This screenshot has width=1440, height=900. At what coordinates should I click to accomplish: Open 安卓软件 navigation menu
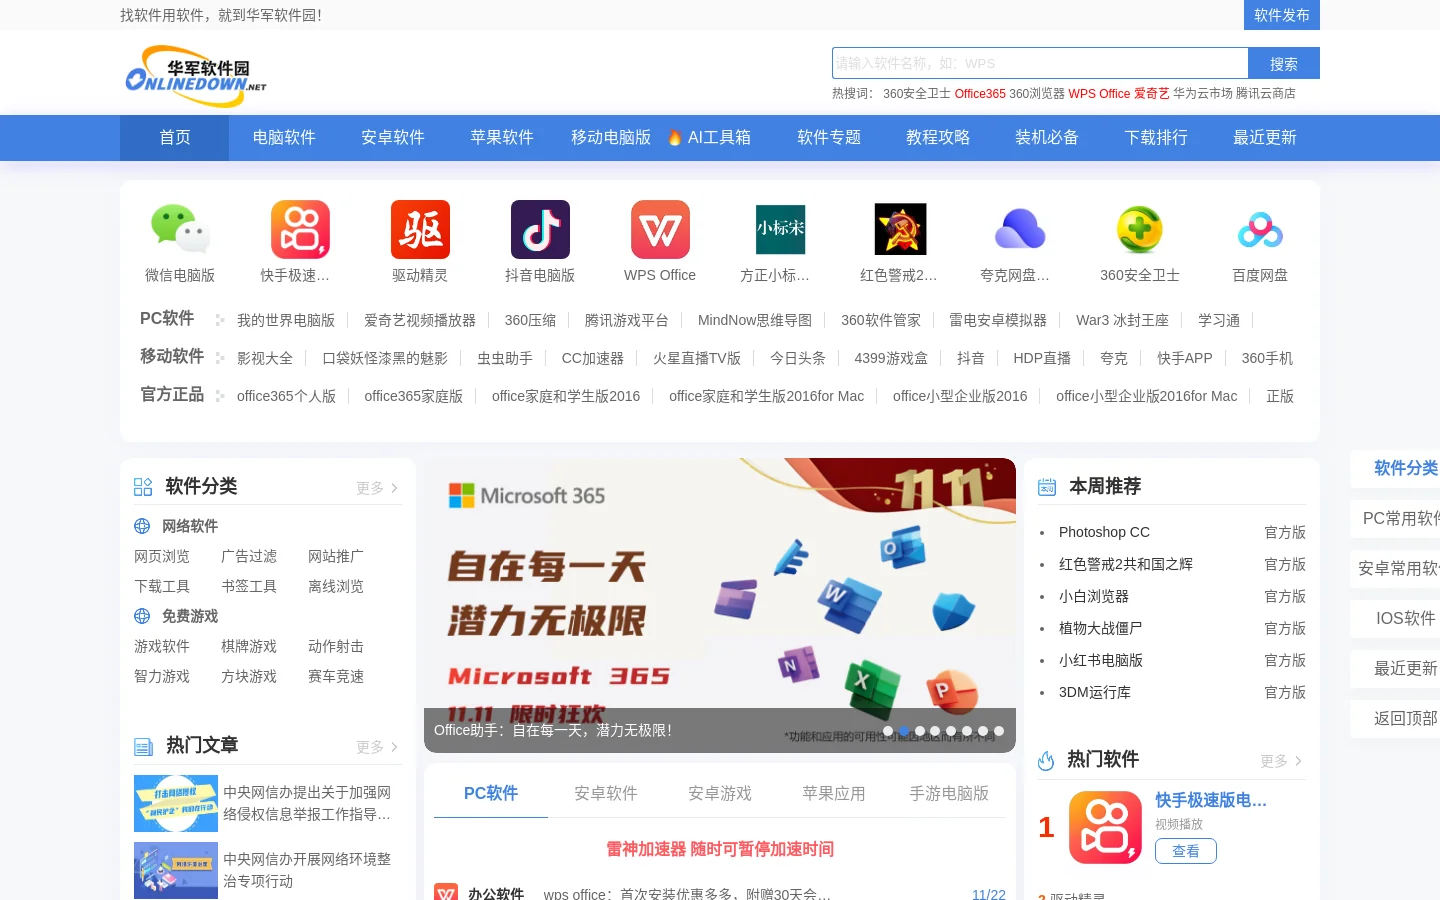click(393, 138)
